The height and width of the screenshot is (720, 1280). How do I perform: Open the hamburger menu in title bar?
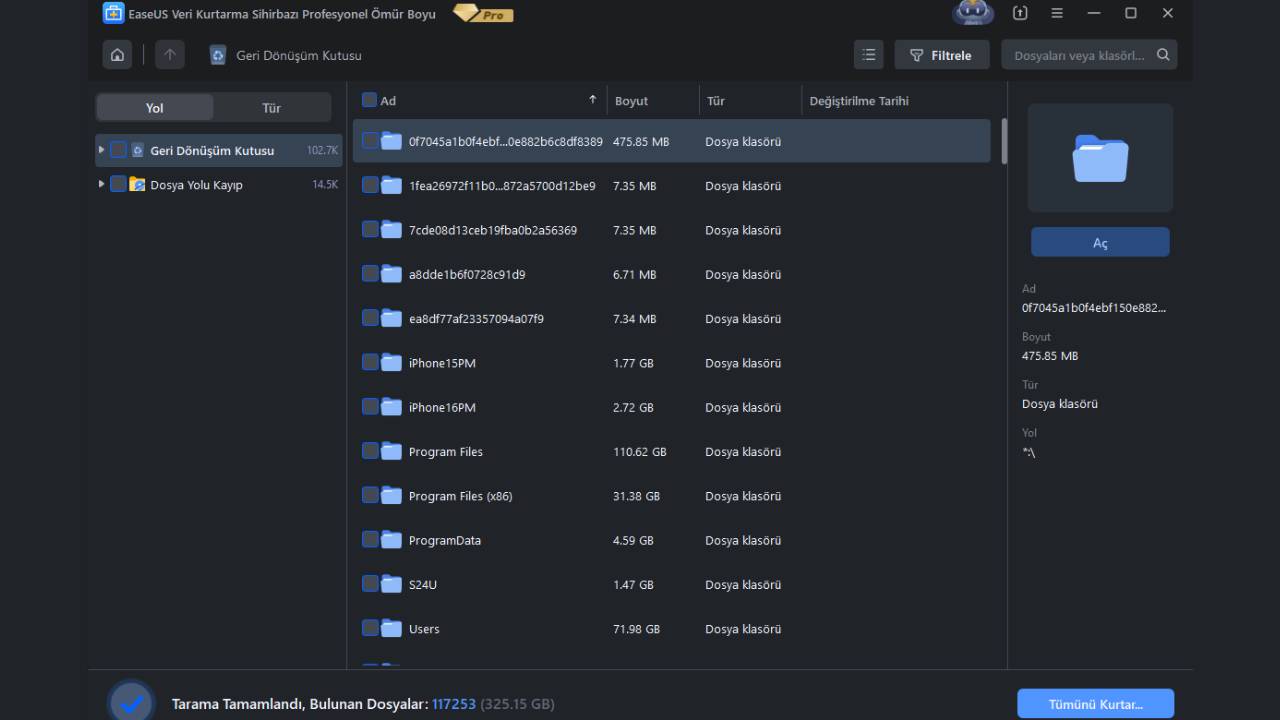(x=1057, y=13)
